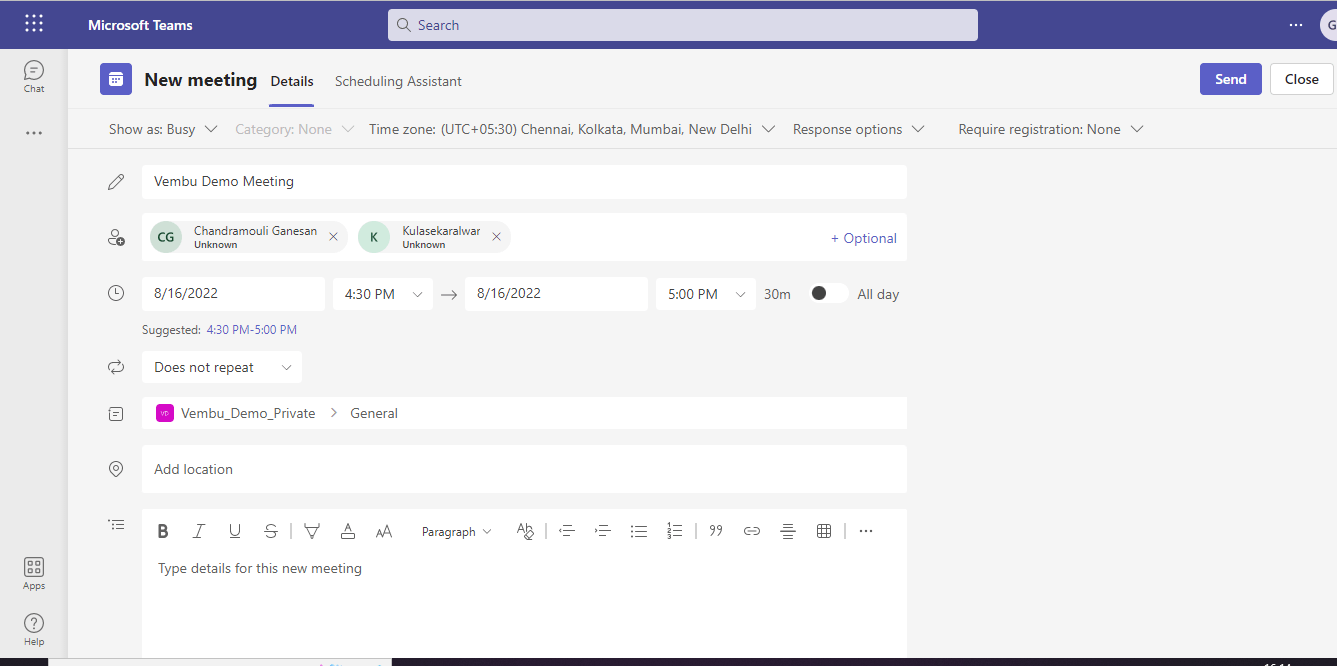Click the Kulasekaralwar attendee chip
Viewport: 1337px width, 666px height.
[x=434, y=237]
